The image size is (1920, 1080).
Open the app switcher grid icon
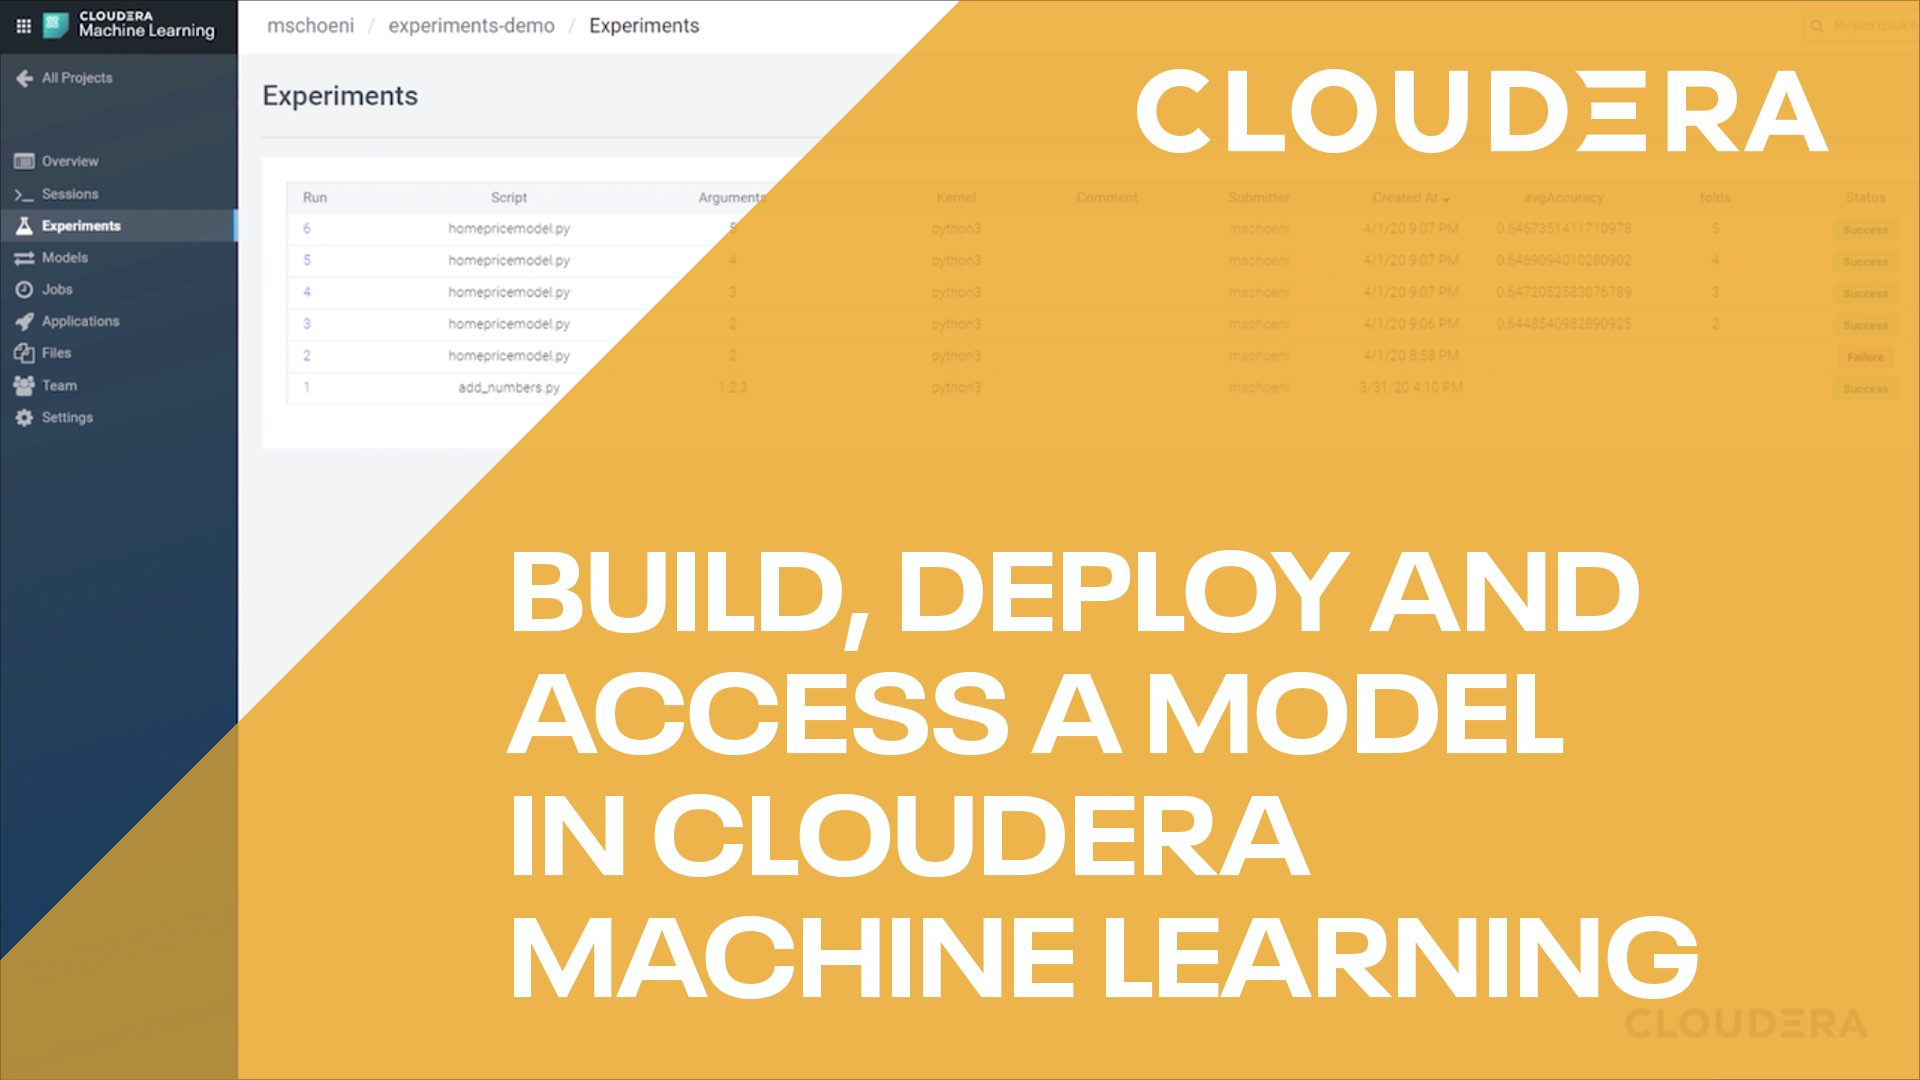click(x=23, y=26)
